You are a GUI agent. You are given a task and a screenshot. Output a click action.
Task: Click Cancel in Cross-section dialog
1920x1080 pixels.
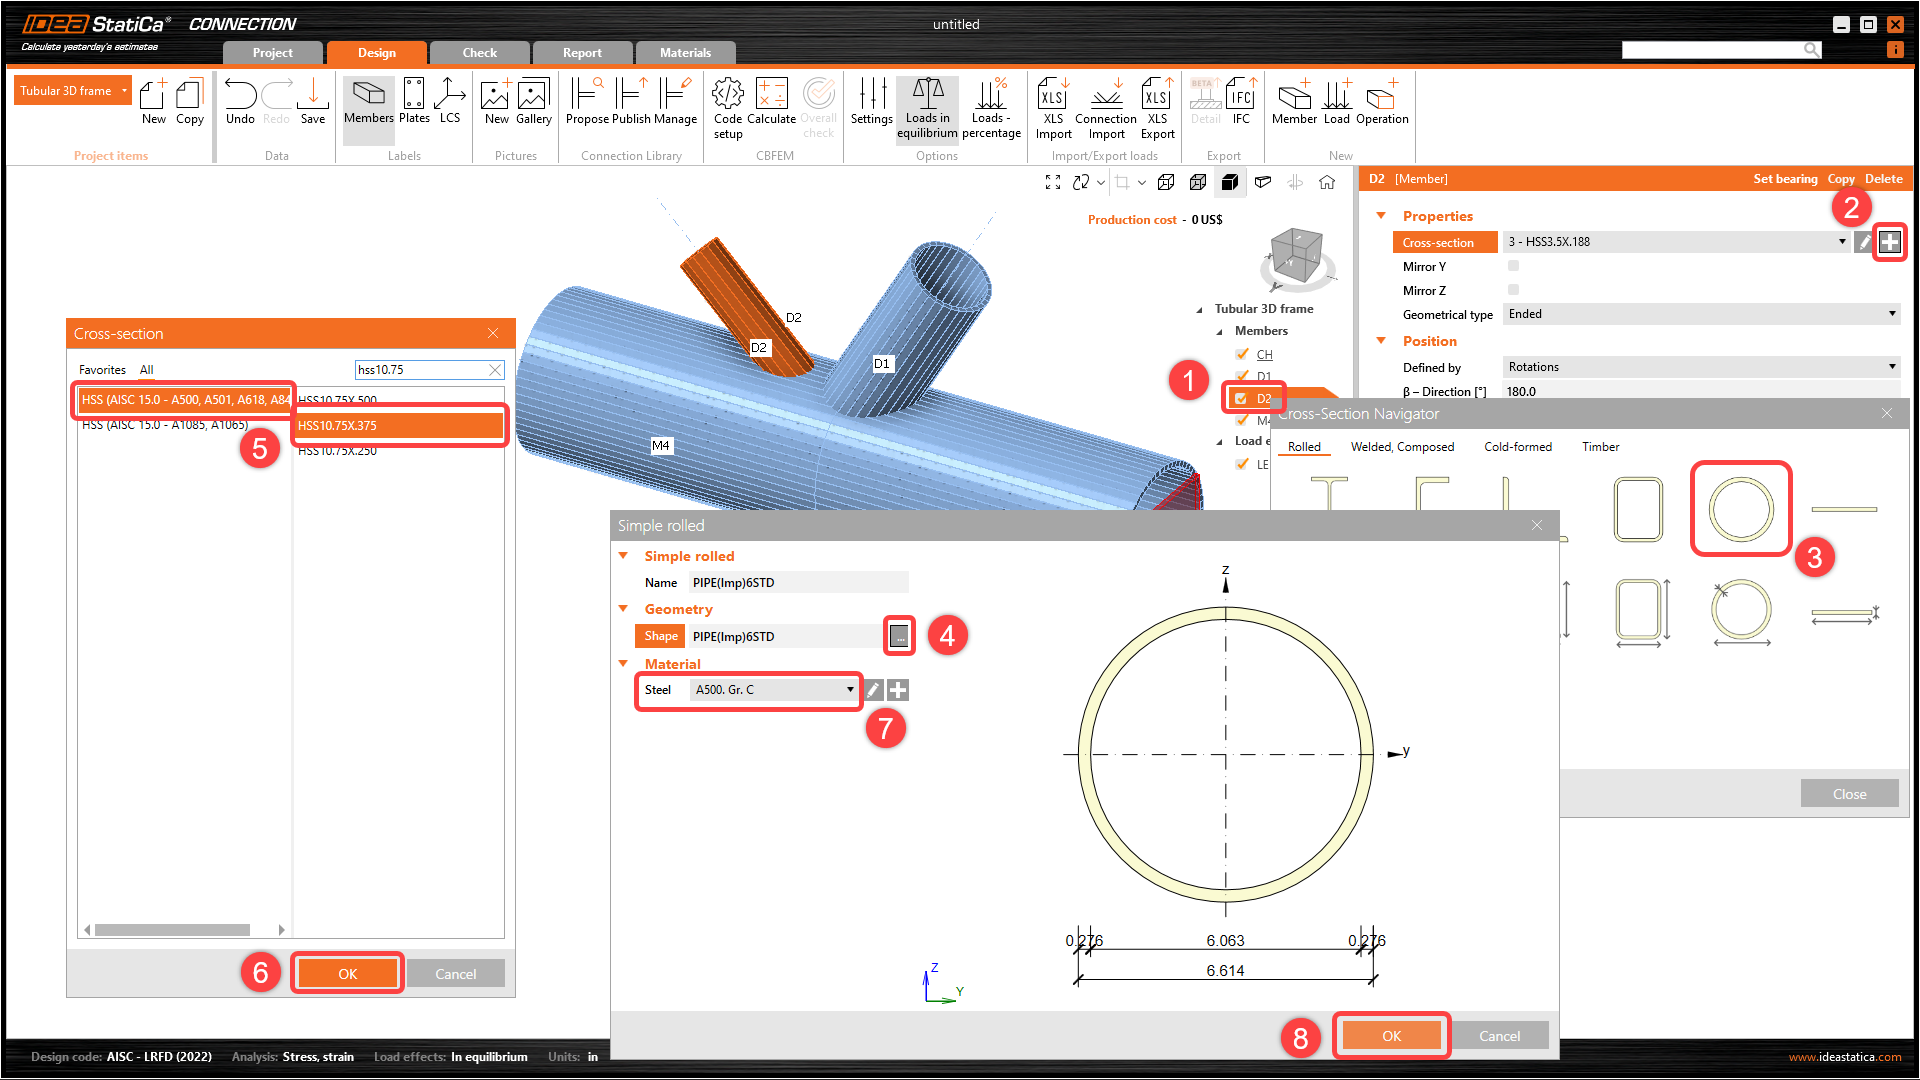[x=455, y=974]
